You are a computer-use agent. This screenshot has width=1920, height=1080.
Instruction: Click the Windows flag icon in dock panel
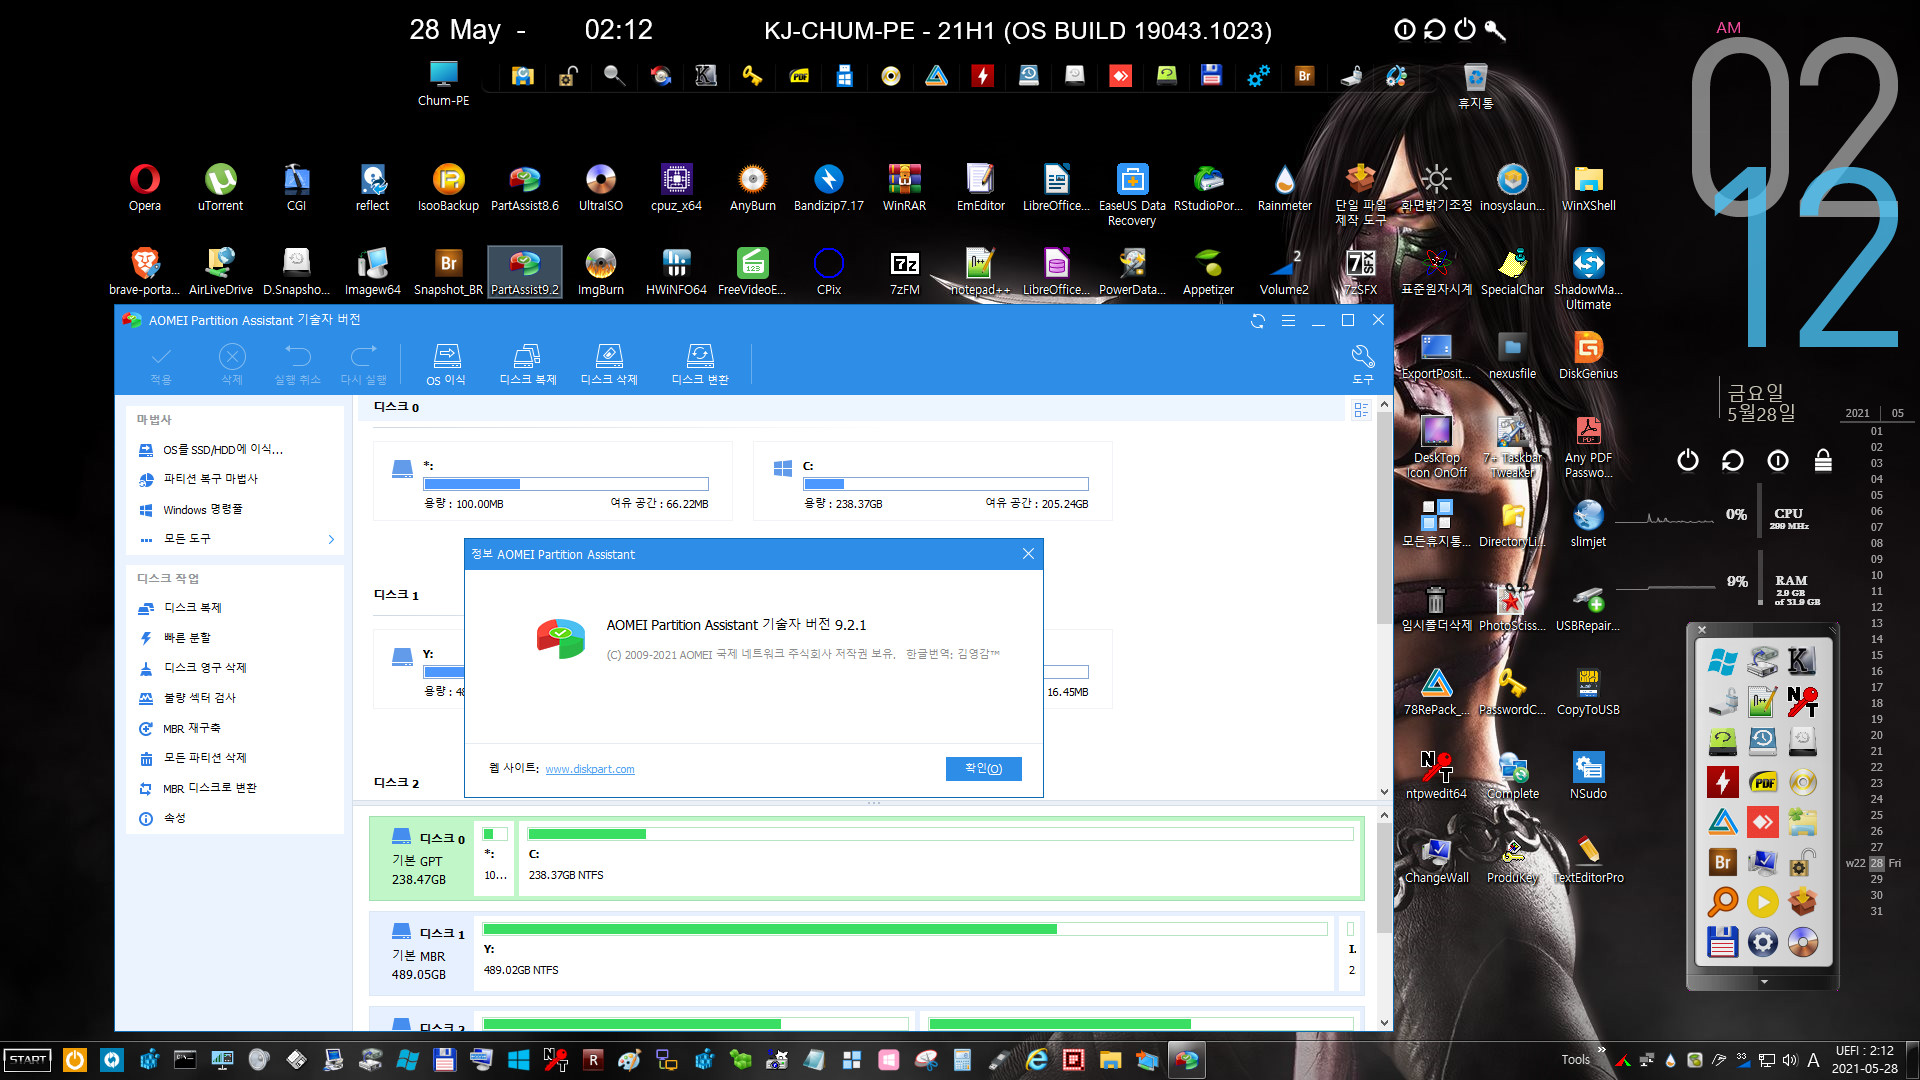coord(1722,661)
